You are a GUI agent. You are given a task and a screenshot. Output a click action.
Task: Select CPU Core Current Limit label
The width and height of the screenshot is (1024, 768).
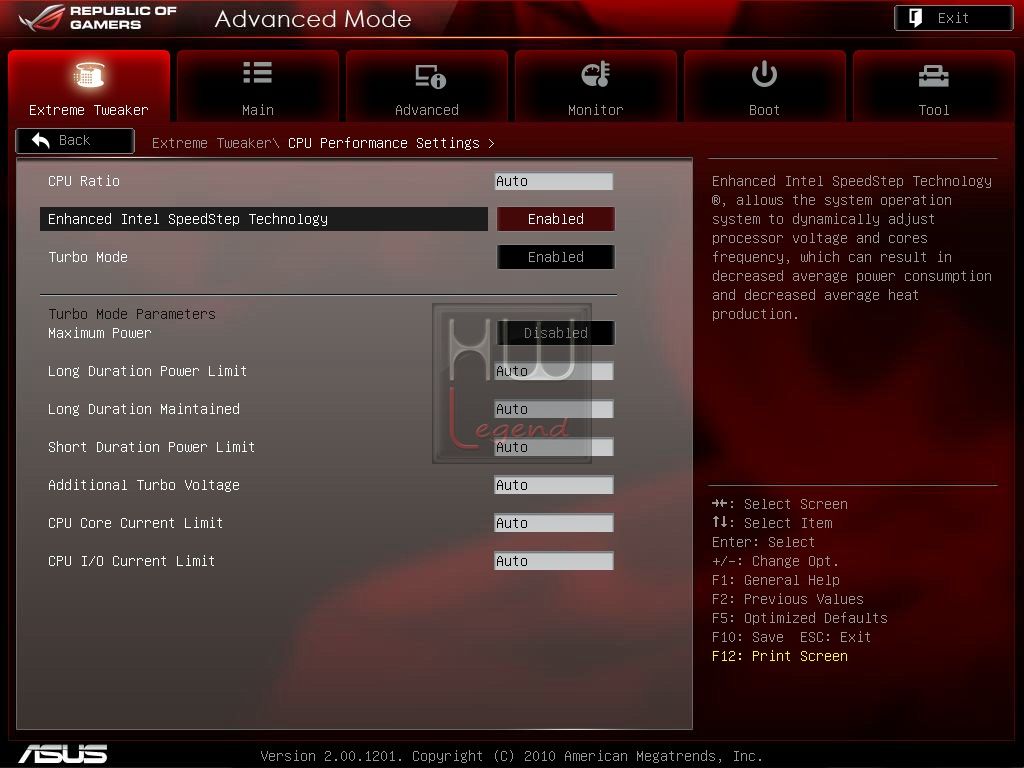(x=135, y=522)
